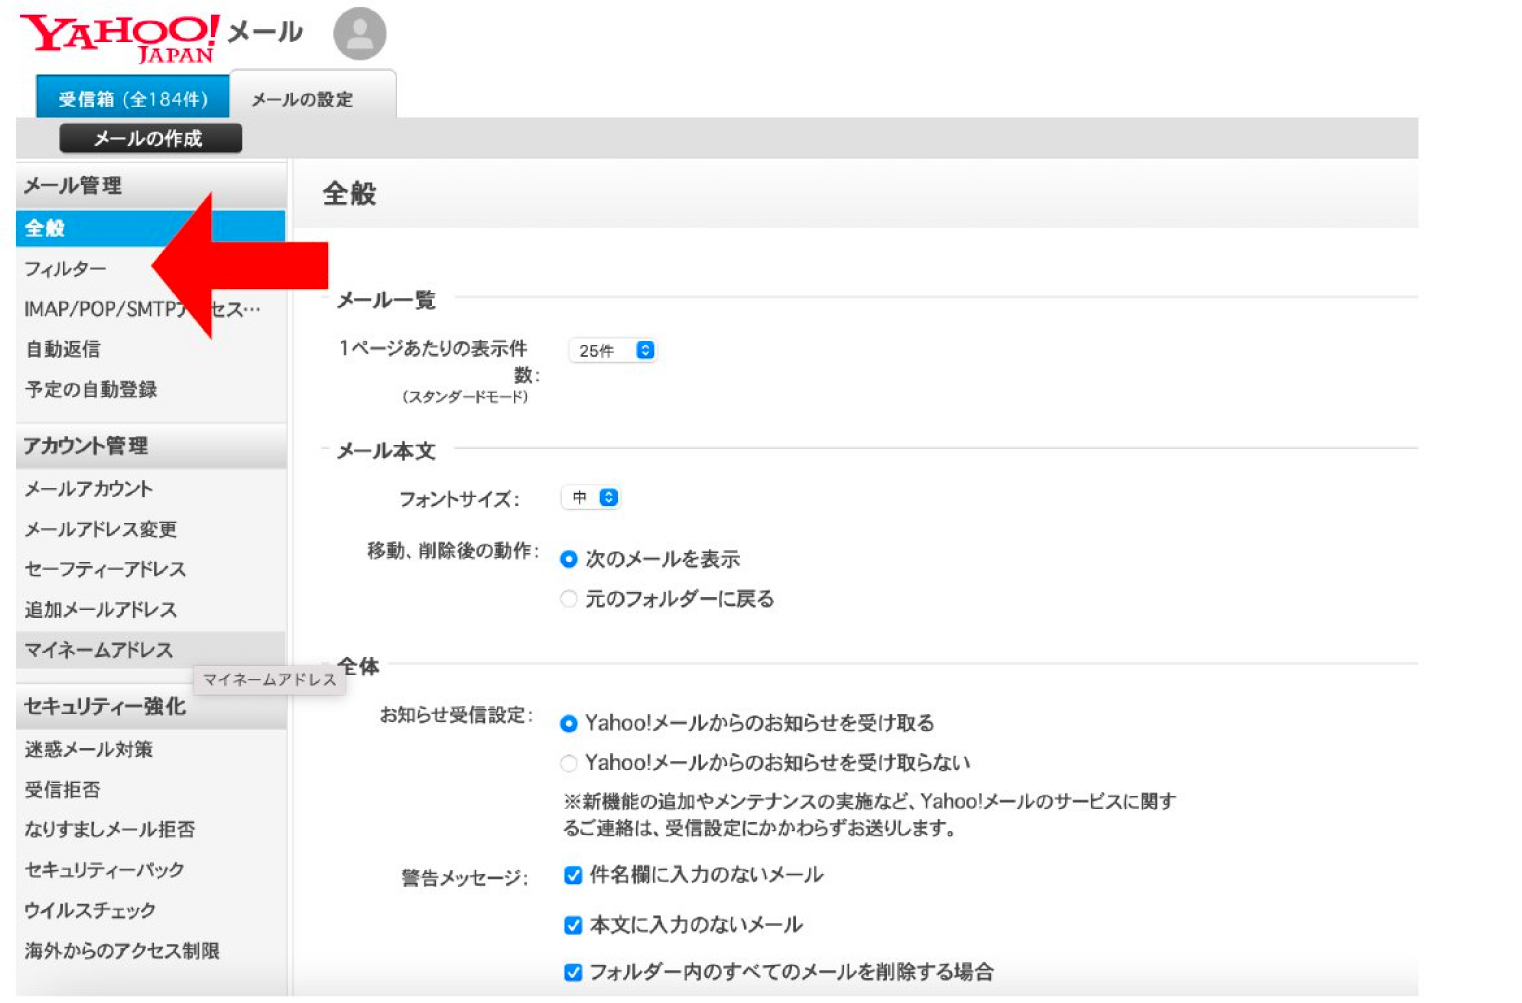Select 次のメールを表示 radio button
1522x1003 pixels.
(x=569, y=558)
